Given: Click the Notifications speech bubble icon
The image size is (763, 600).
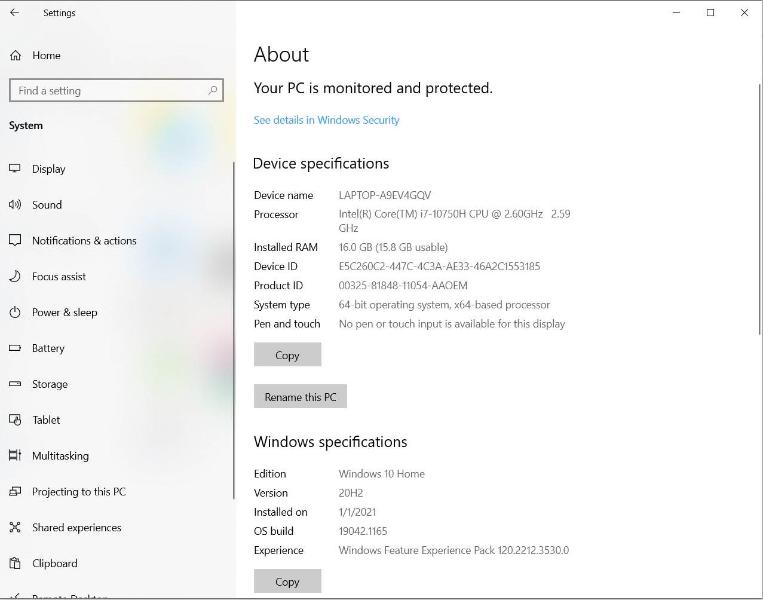Looking at the screenshot, I should [x=15, y=240].
